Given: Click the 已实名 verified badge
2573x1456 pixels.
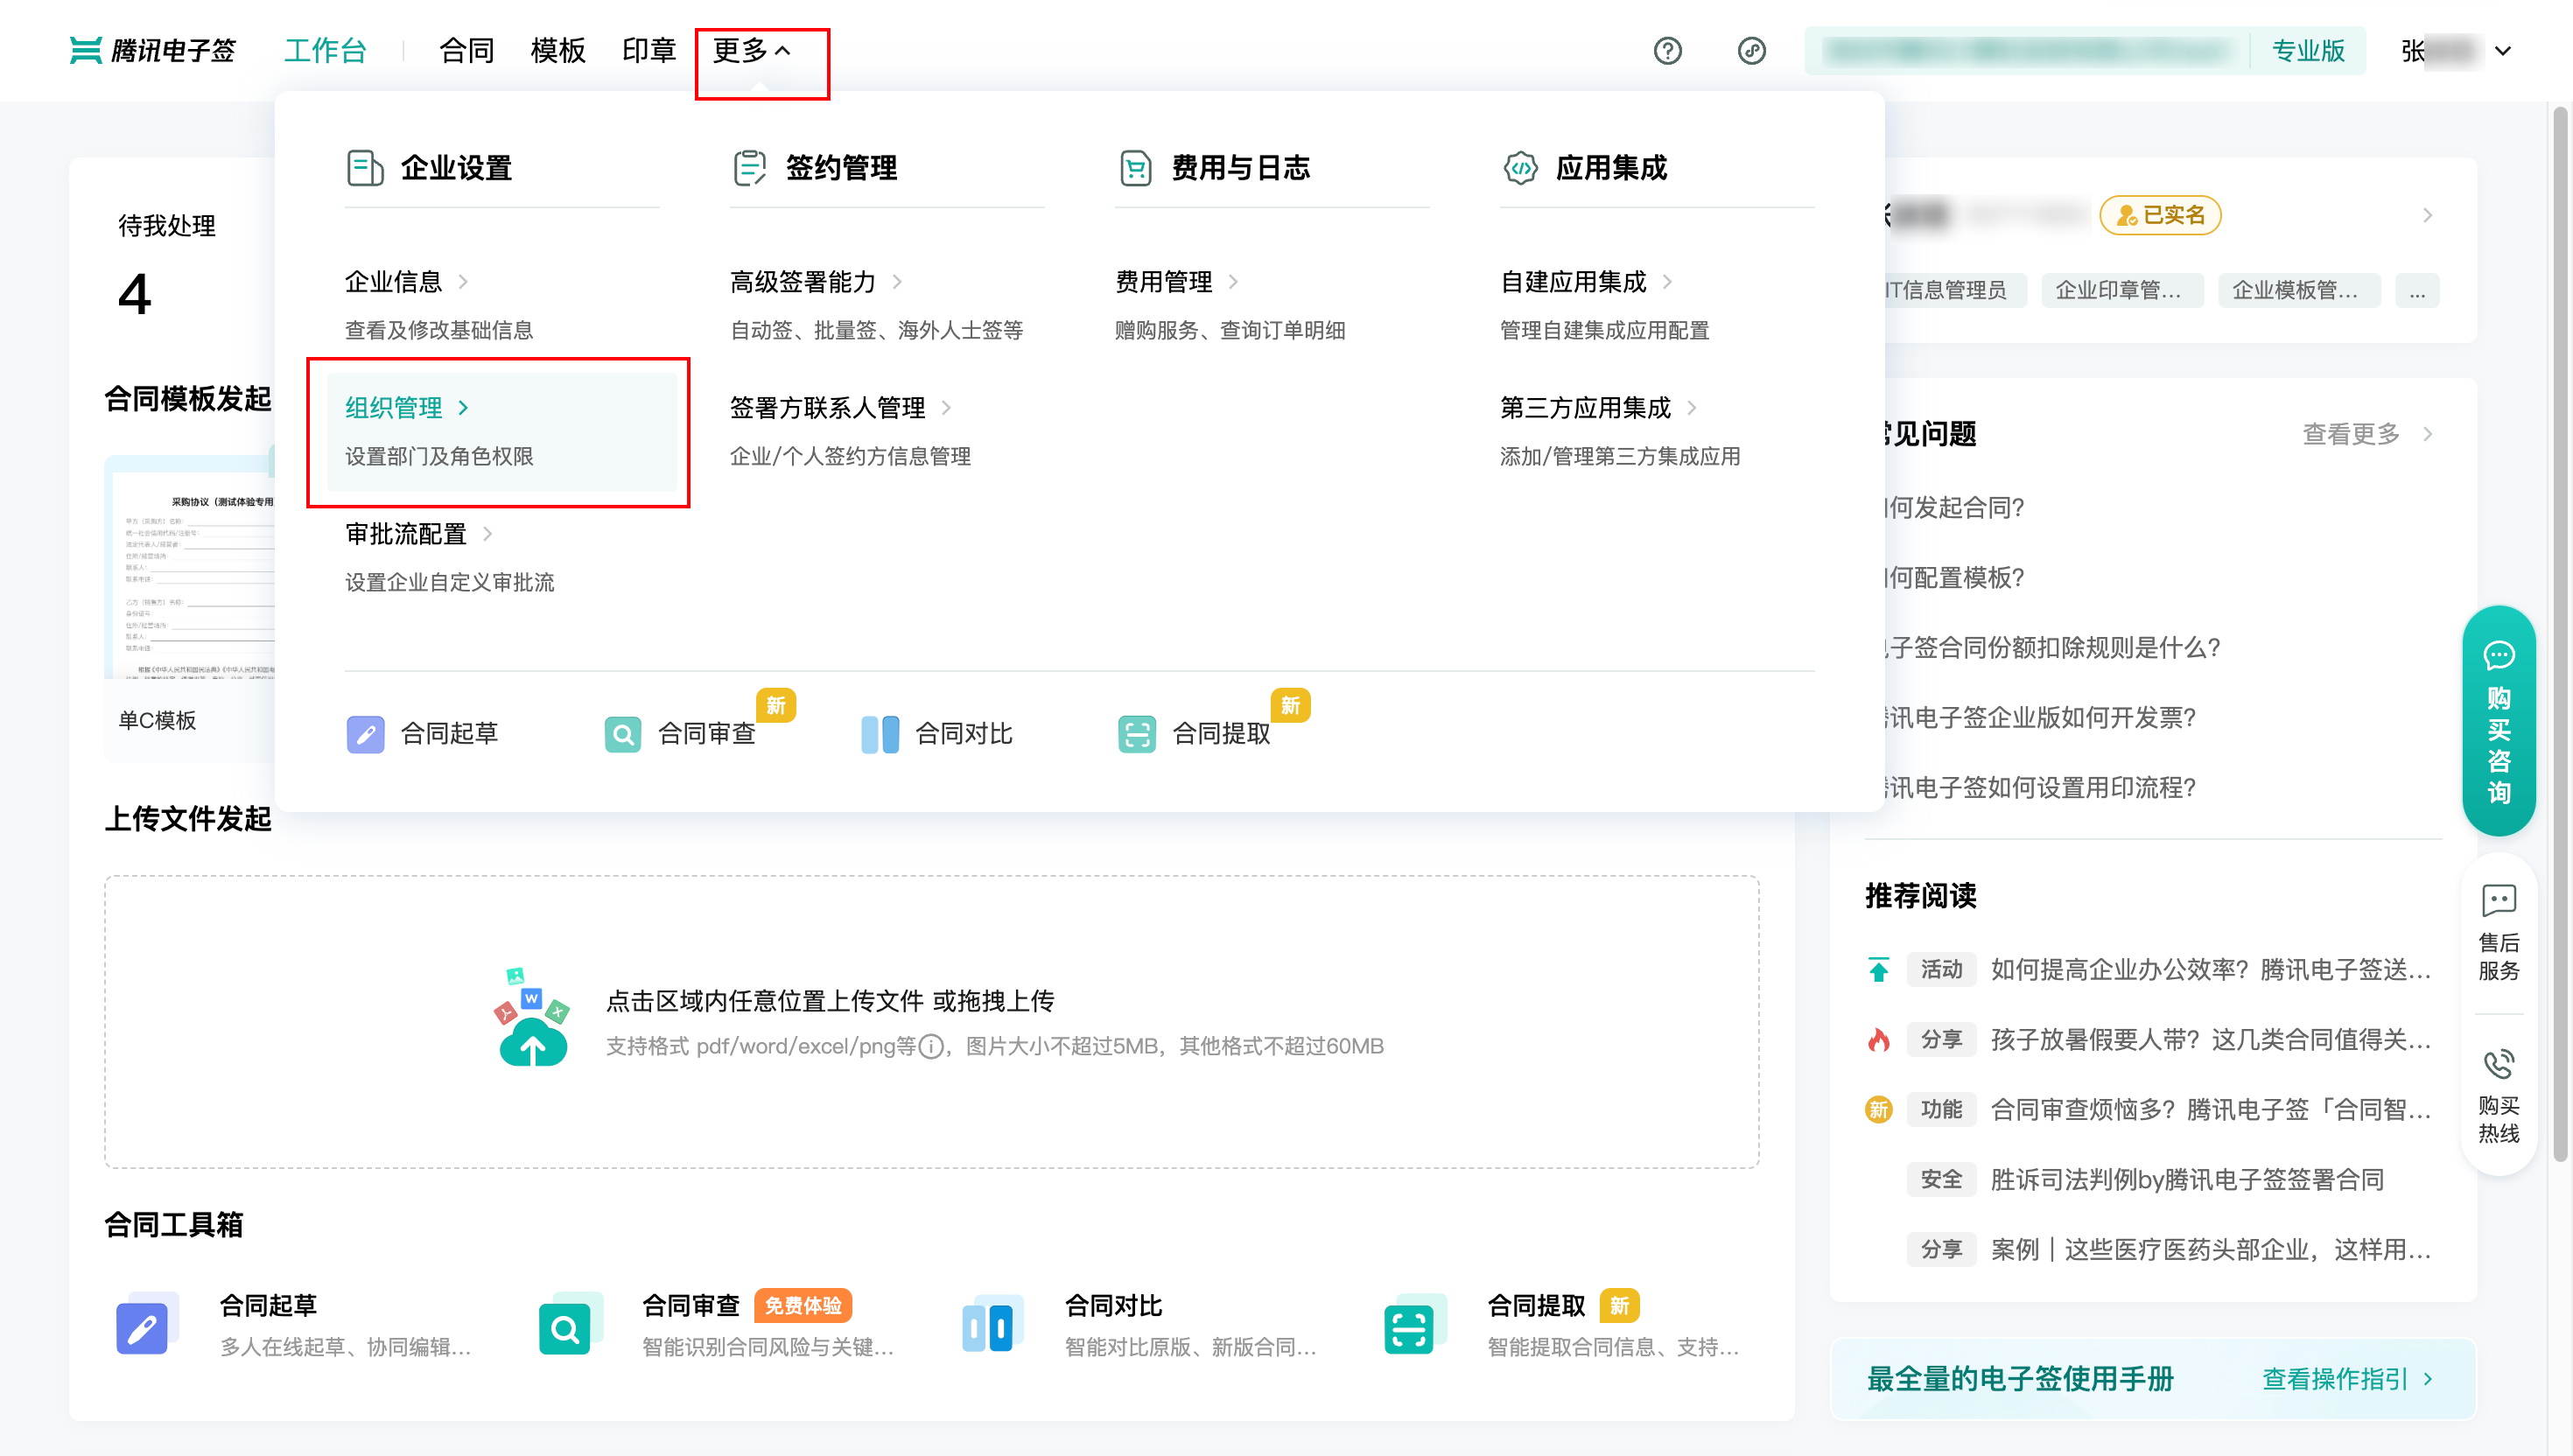Looking at the screenshot, I should pos(2159,215).
